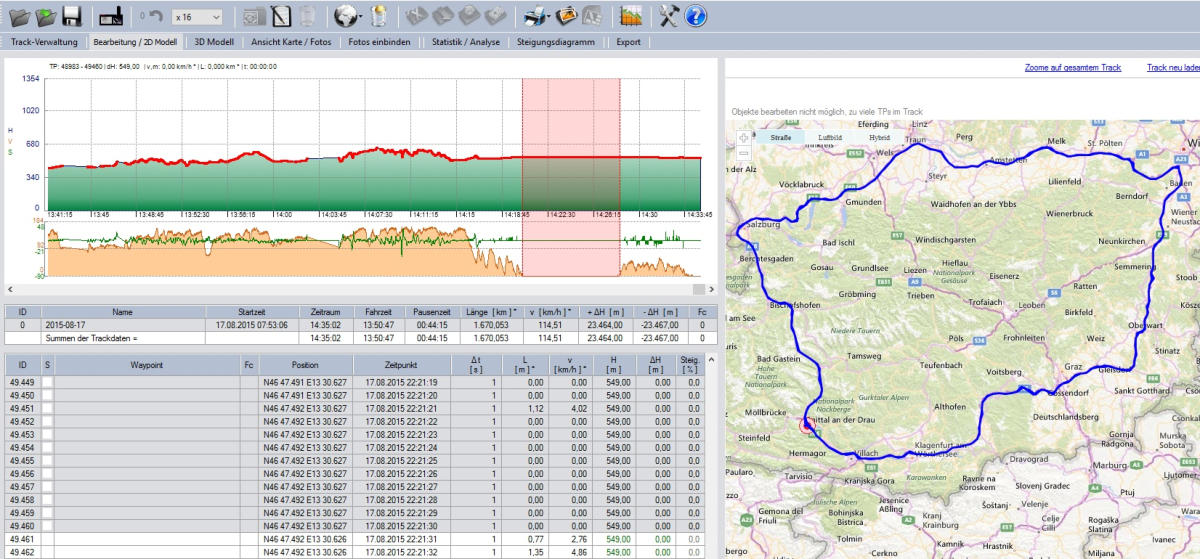The image size is (1200, 559).
Task: Zoom in the map with the plus button
Action: (x=742, y=136)
